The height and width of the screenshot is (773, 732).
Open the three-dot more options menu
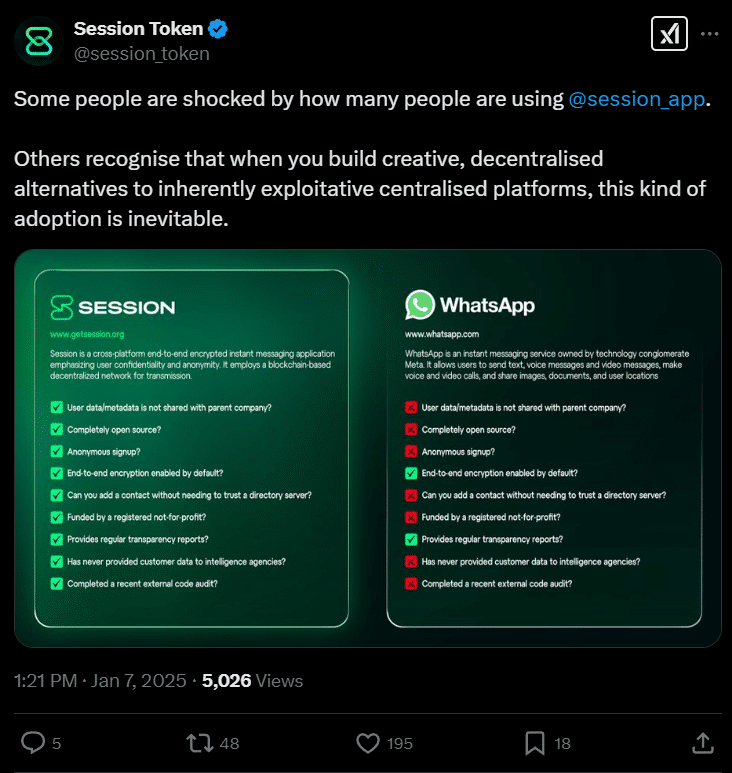(709, 33)
